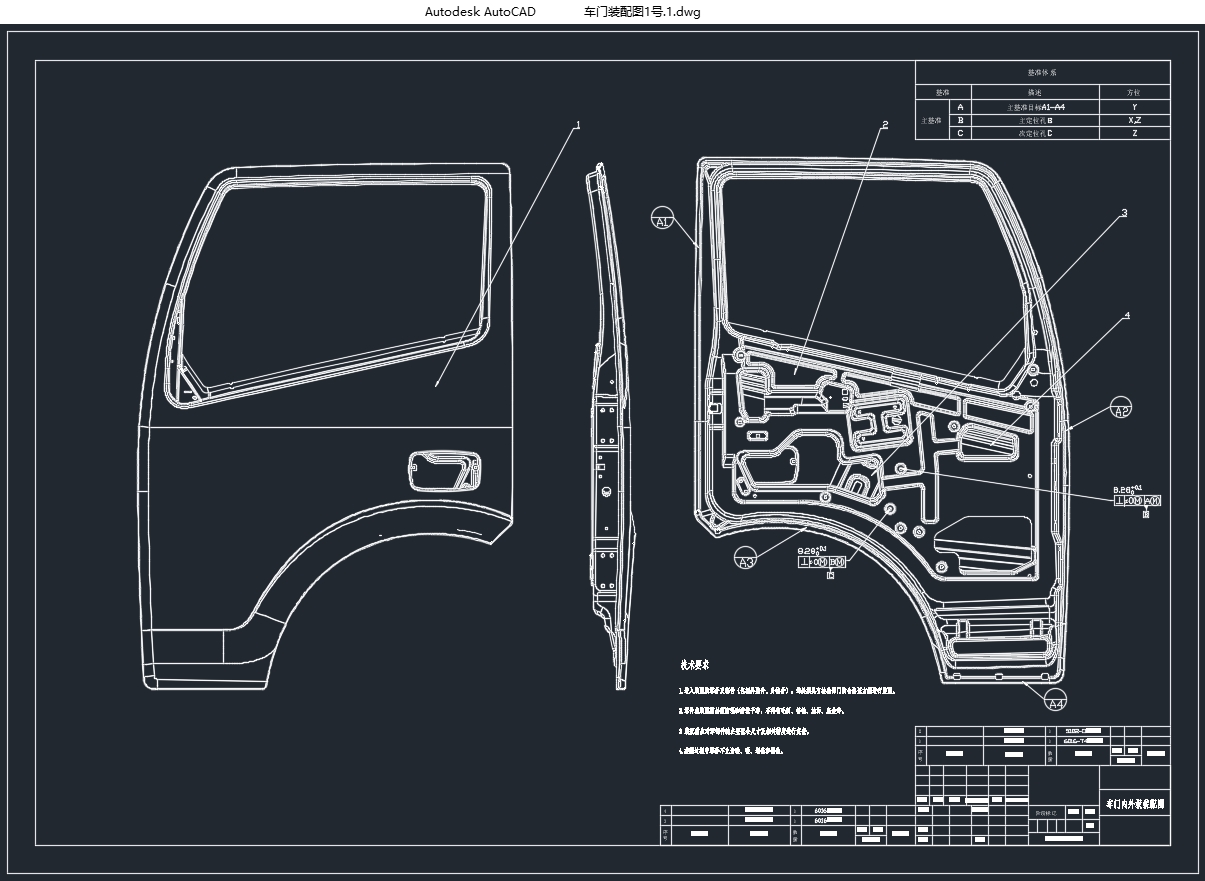Click the tolerance frame near balloon A3
Image resolution: width=1205 pixels, height=881 pixels.
(x=822, y=562)
